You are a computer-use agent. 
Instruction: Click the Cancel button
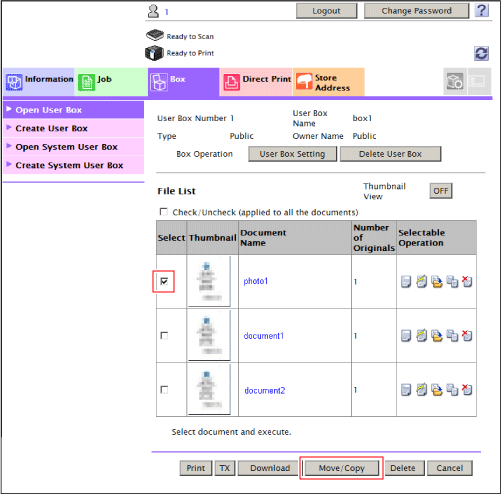tap(450, 468)
